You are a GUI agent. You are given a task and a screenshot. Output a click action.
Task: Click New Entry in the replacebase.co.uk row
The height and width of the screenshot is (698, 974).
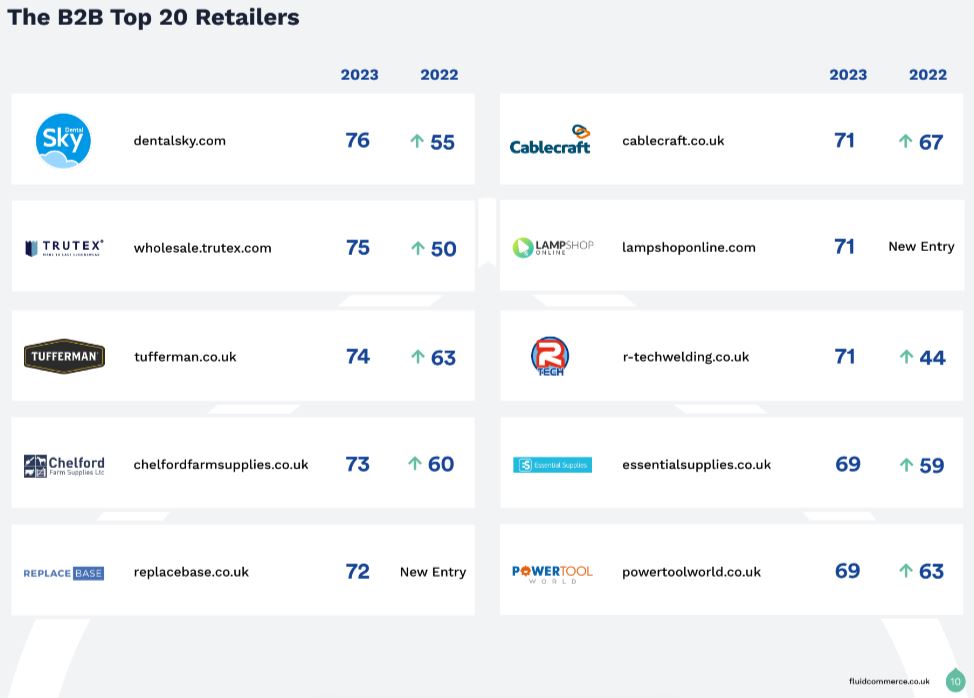[433, 572]
